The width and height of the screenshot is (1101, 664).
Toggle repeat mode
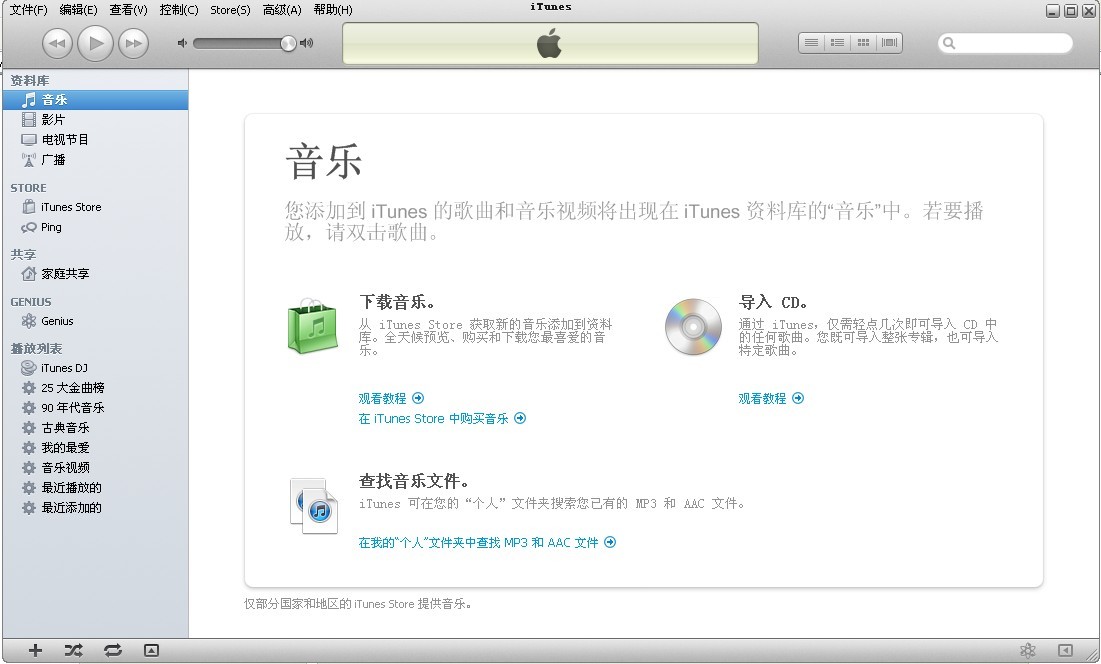(113, 650)
